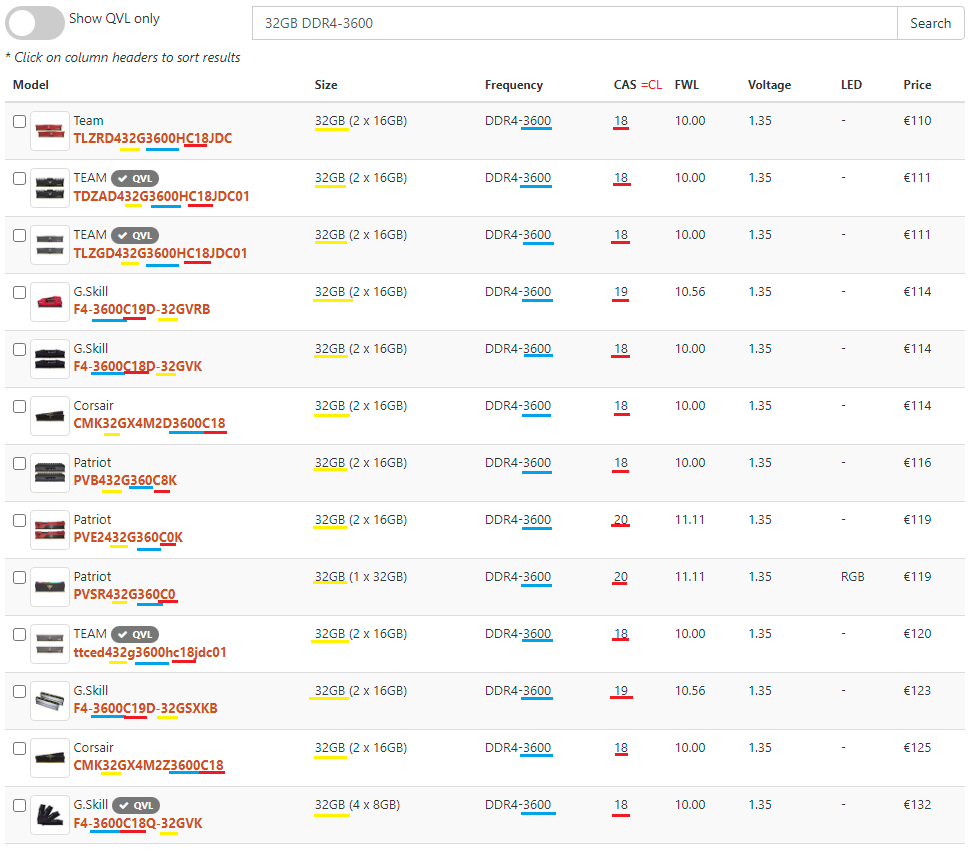This screenshot has height=854, width=968.
Task: Click the red RAM thumbnail for TLZRD432G3600HC18JDC
Action: pos(50,130)
